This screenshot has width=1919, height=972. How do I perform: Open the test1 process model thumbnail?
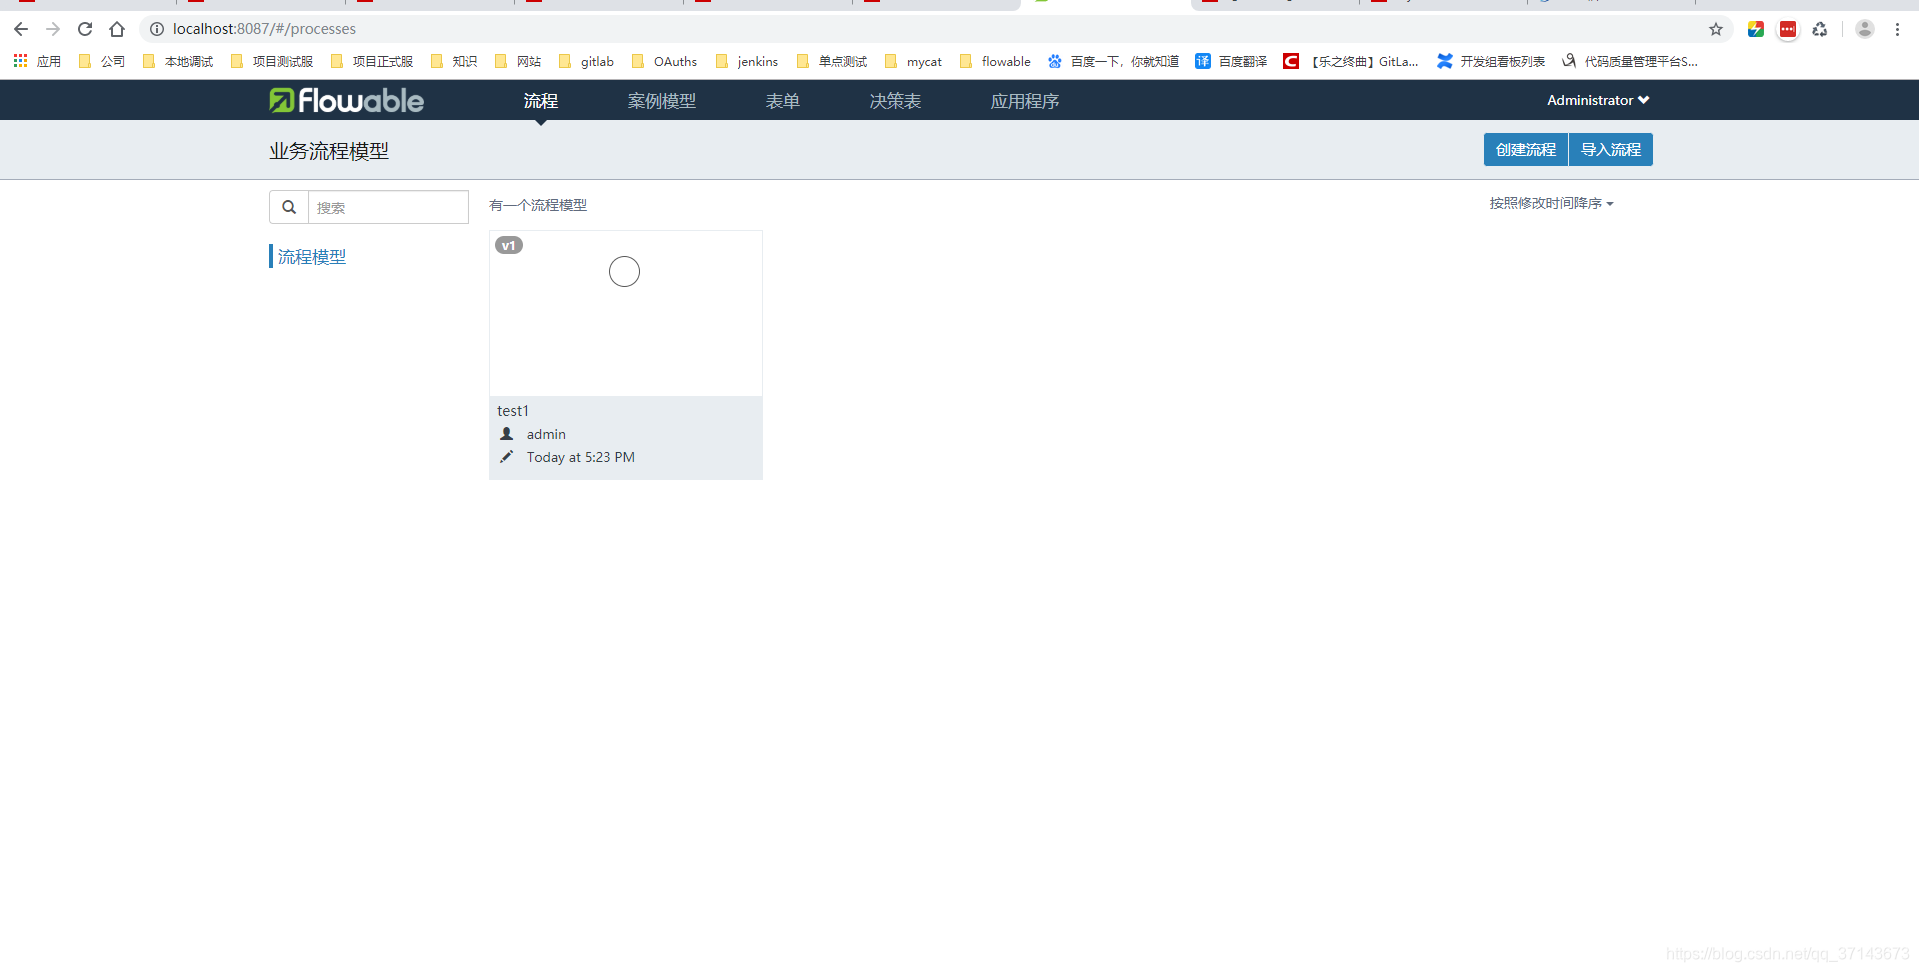[626, 314]
